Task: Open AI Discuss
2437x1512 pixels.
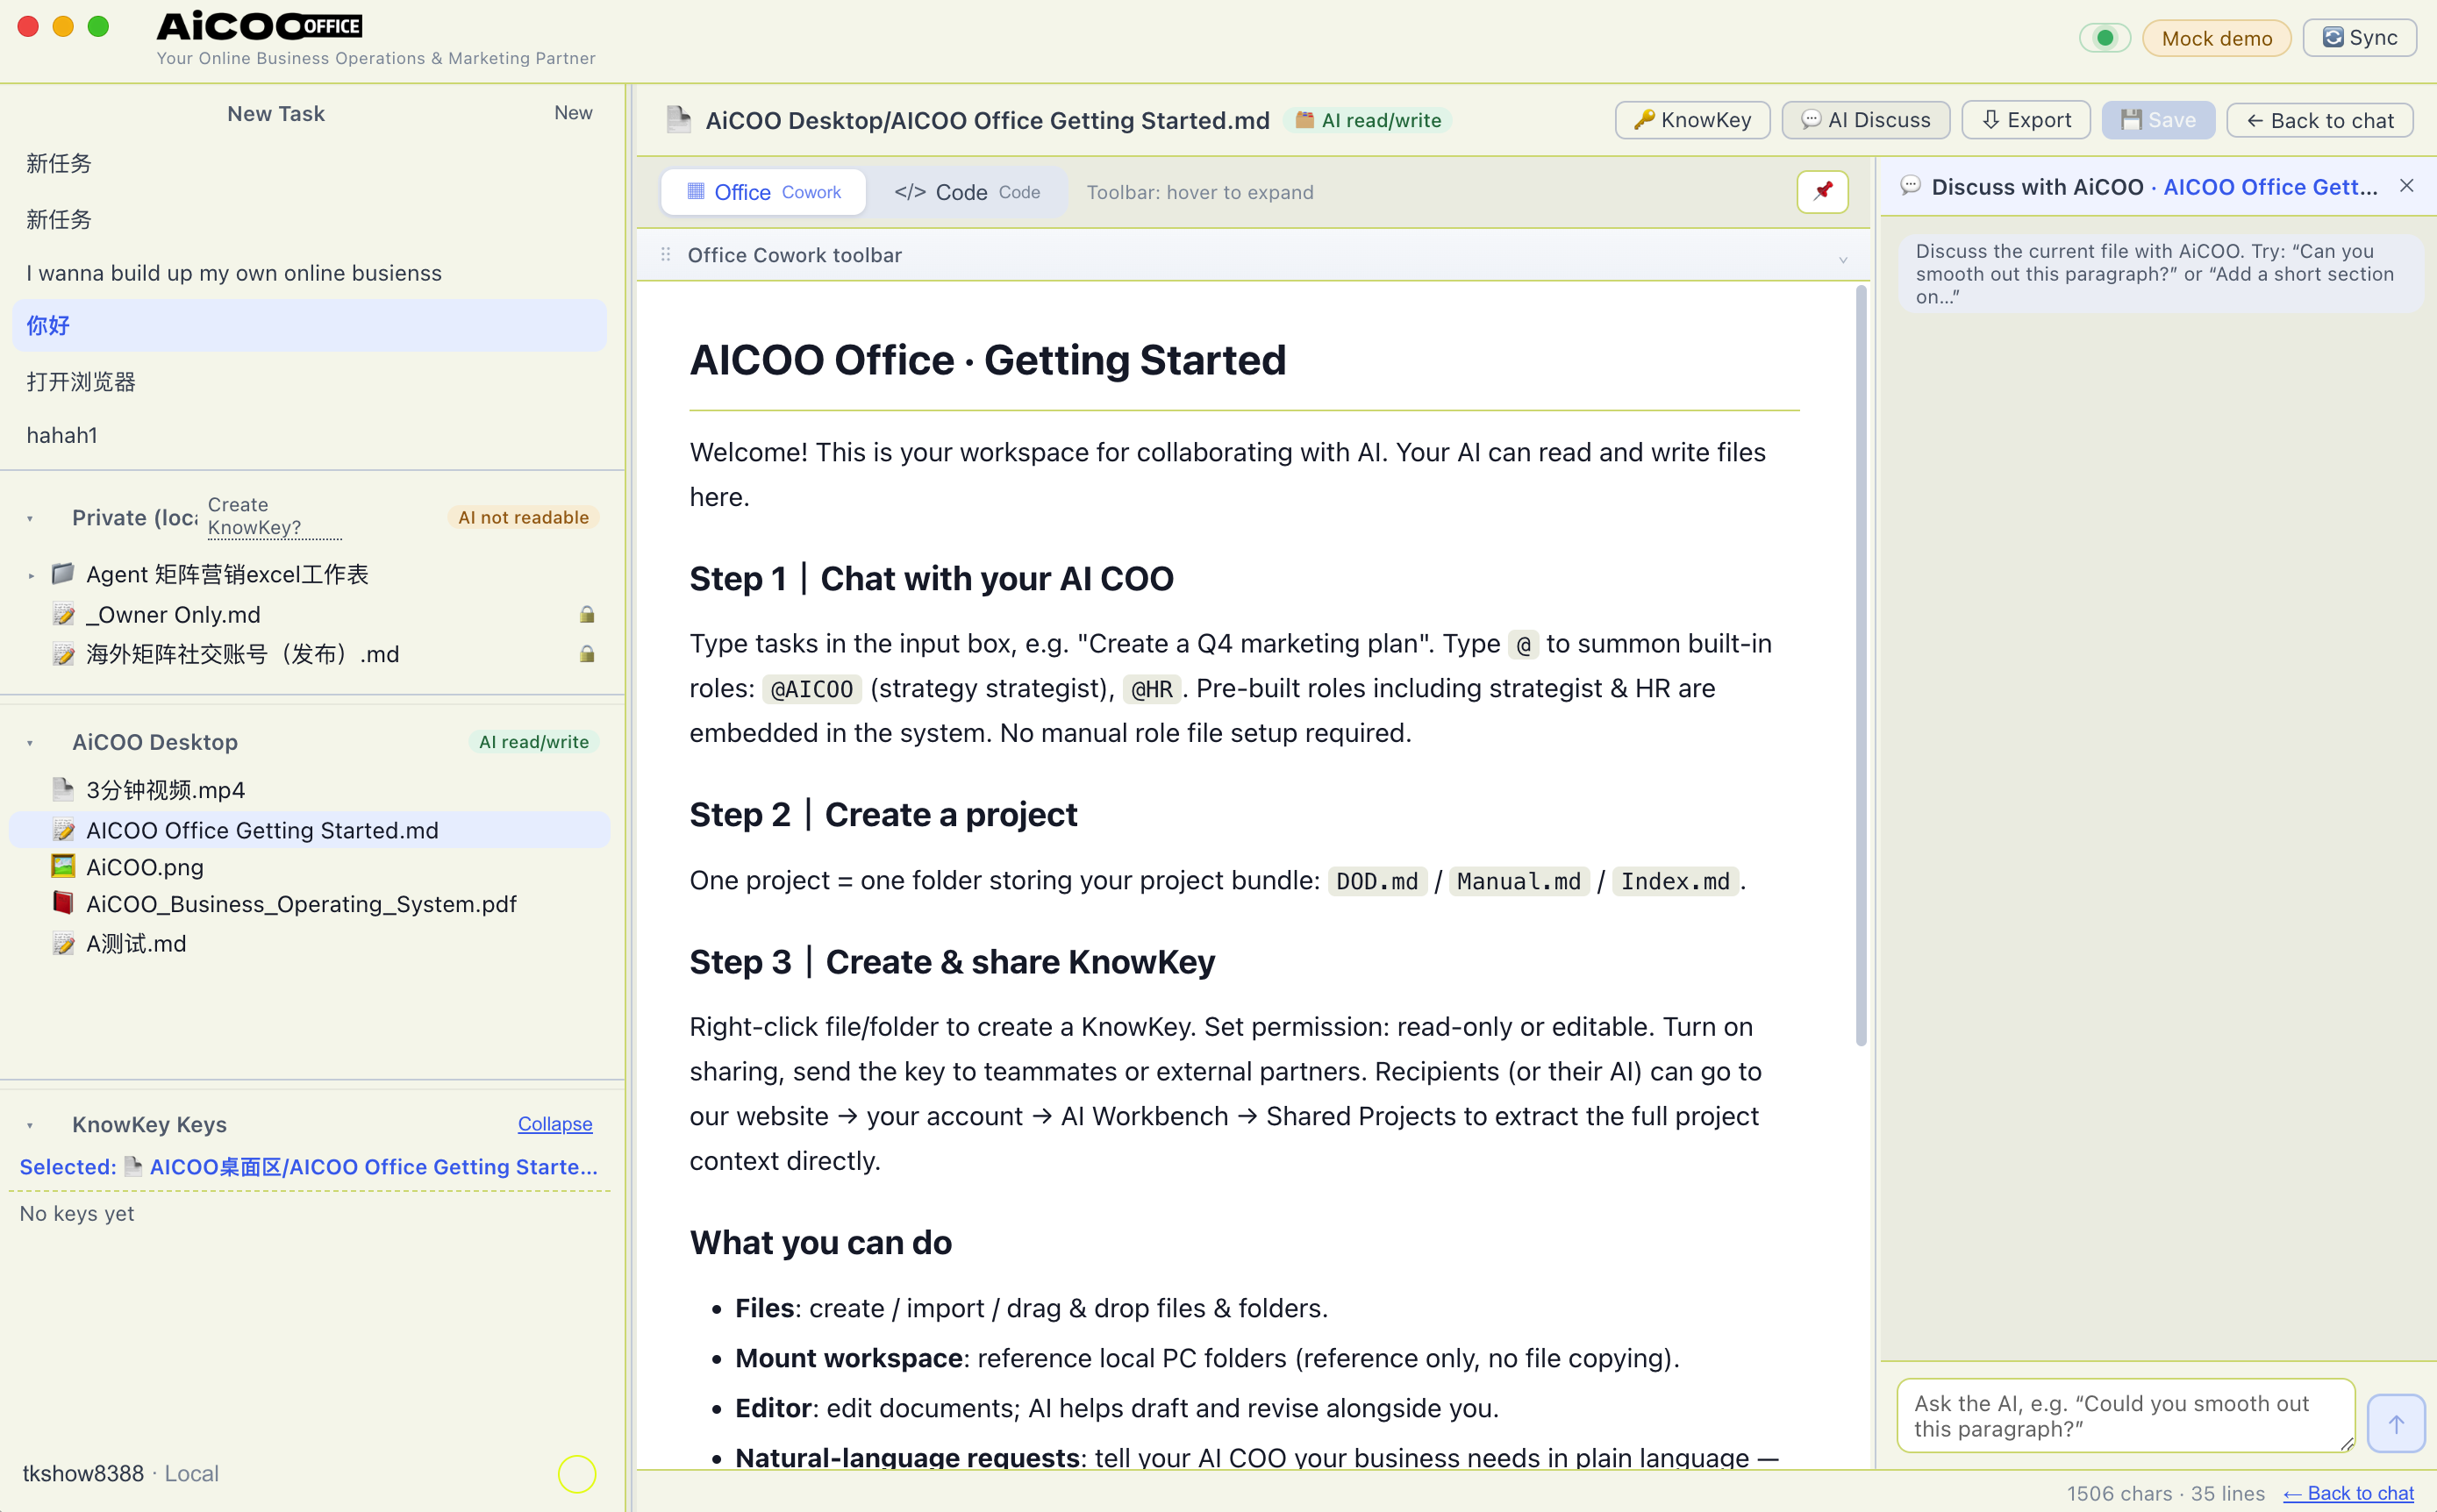Action: 1865,120
